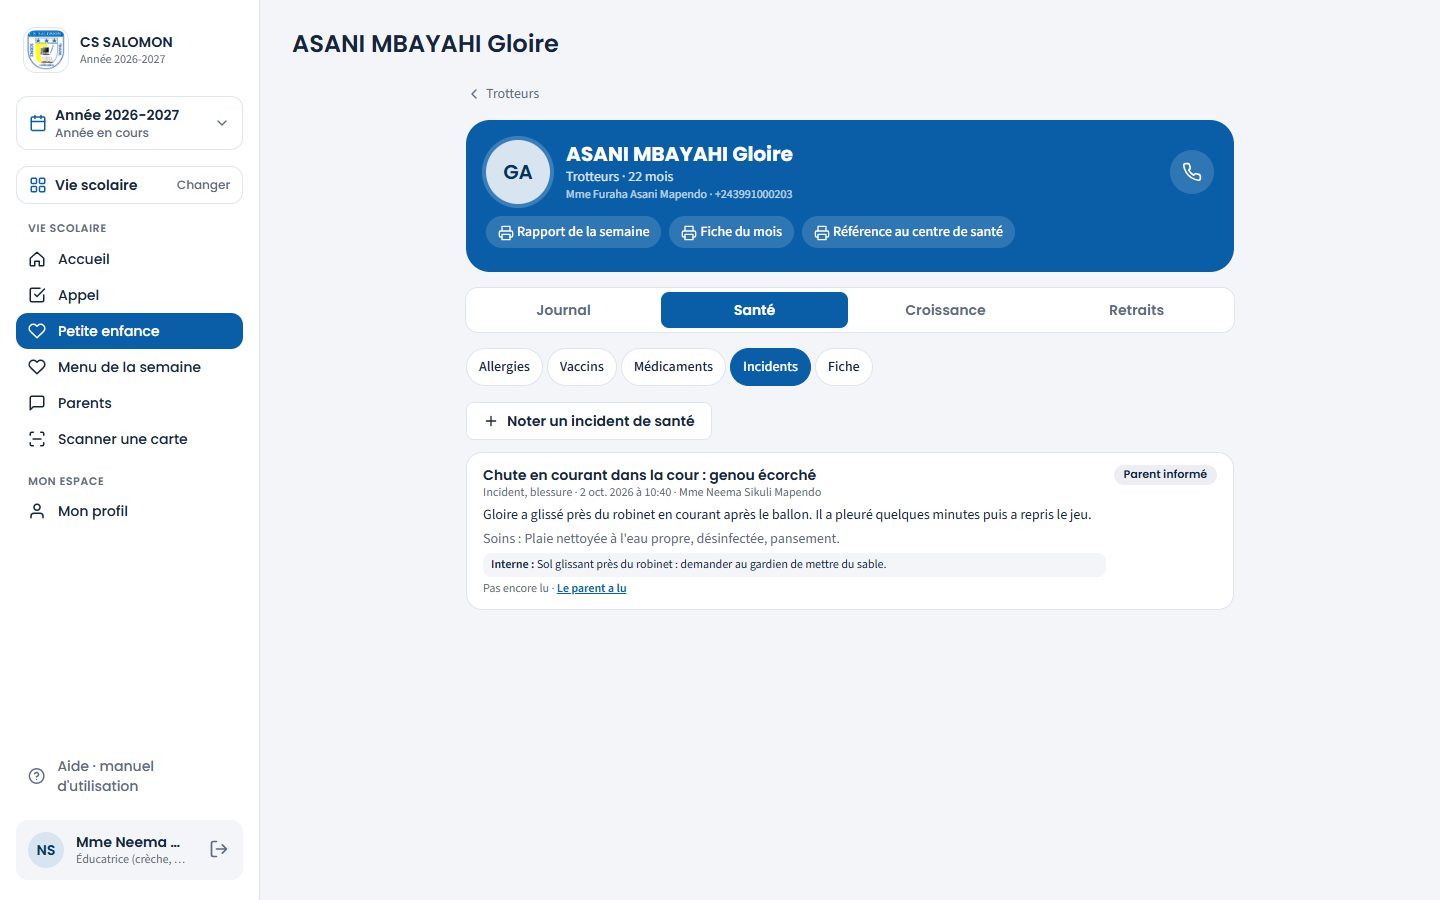
Task: Click the printer icon on Rapport de la semaine
Action: coord(506,232)
